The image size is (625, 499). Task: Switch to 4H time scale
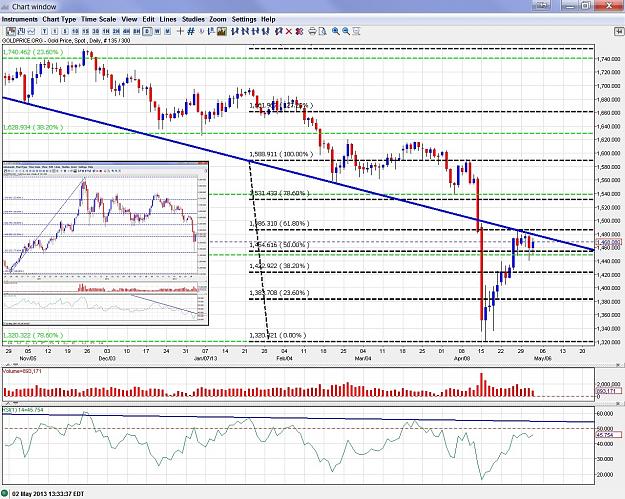click(x=126, y=31)
